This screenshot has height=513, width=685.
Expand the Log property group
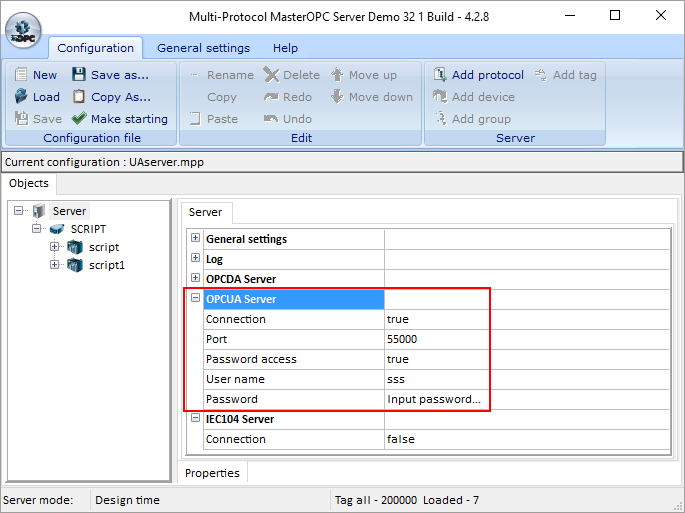tap(196, 258)
